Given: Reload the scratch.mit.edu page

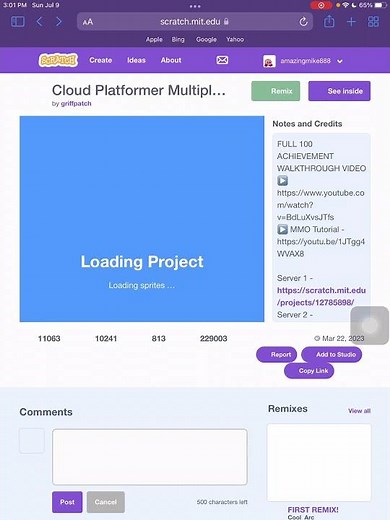Looking at the screenshot, I should click(303, 22).
